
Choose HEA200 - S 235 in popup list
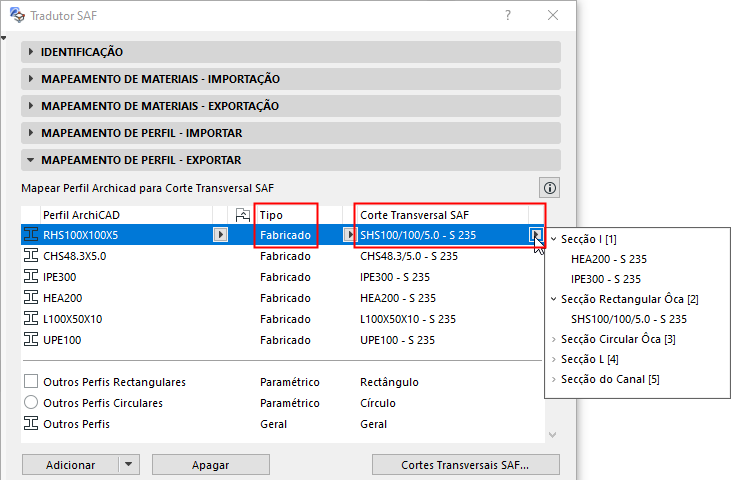point(609,259)
